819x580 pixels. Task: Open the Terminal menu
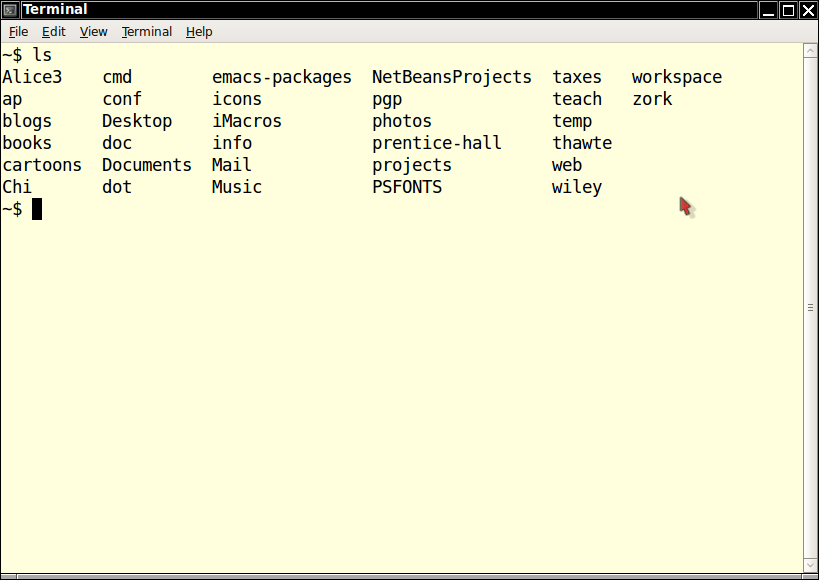[x=147, y=32]
